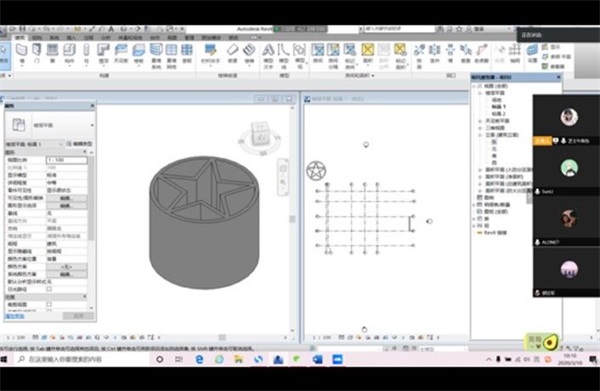Click Edit button for visibility/graphics overrides
The height and width of the screenshot is (391, 600).
pos(67,198)
